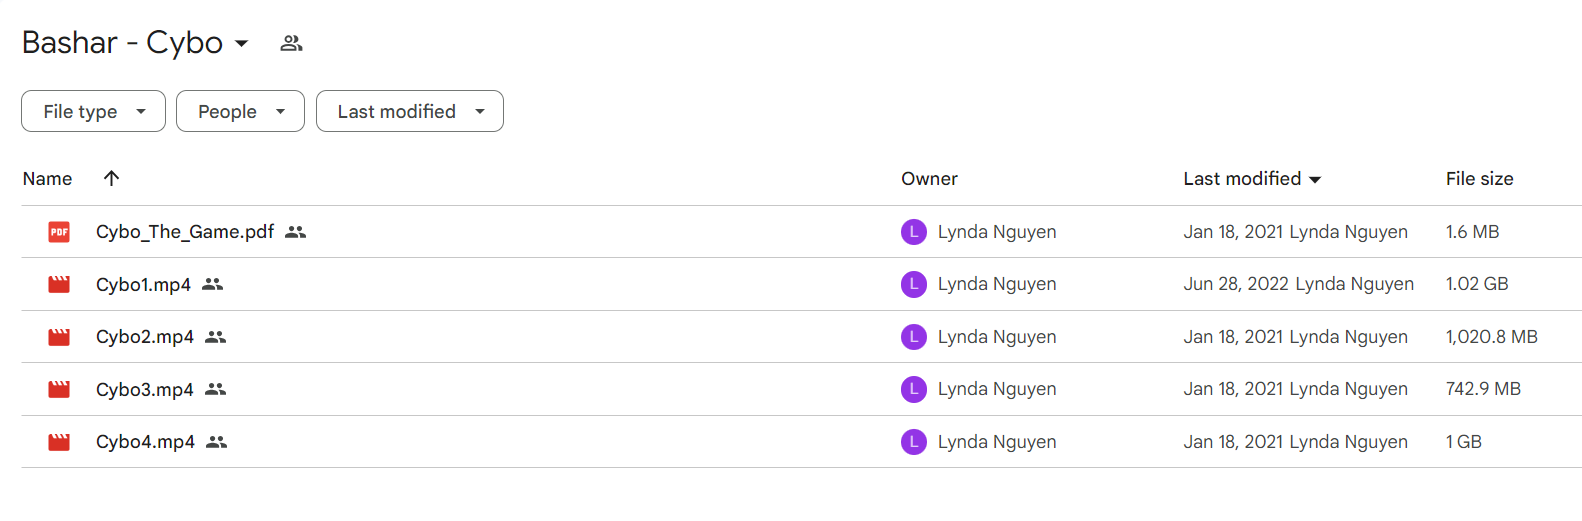Reverse sort order with the Name arrow icon
This screenshot has height=521, width=1582.
point(111,178)
